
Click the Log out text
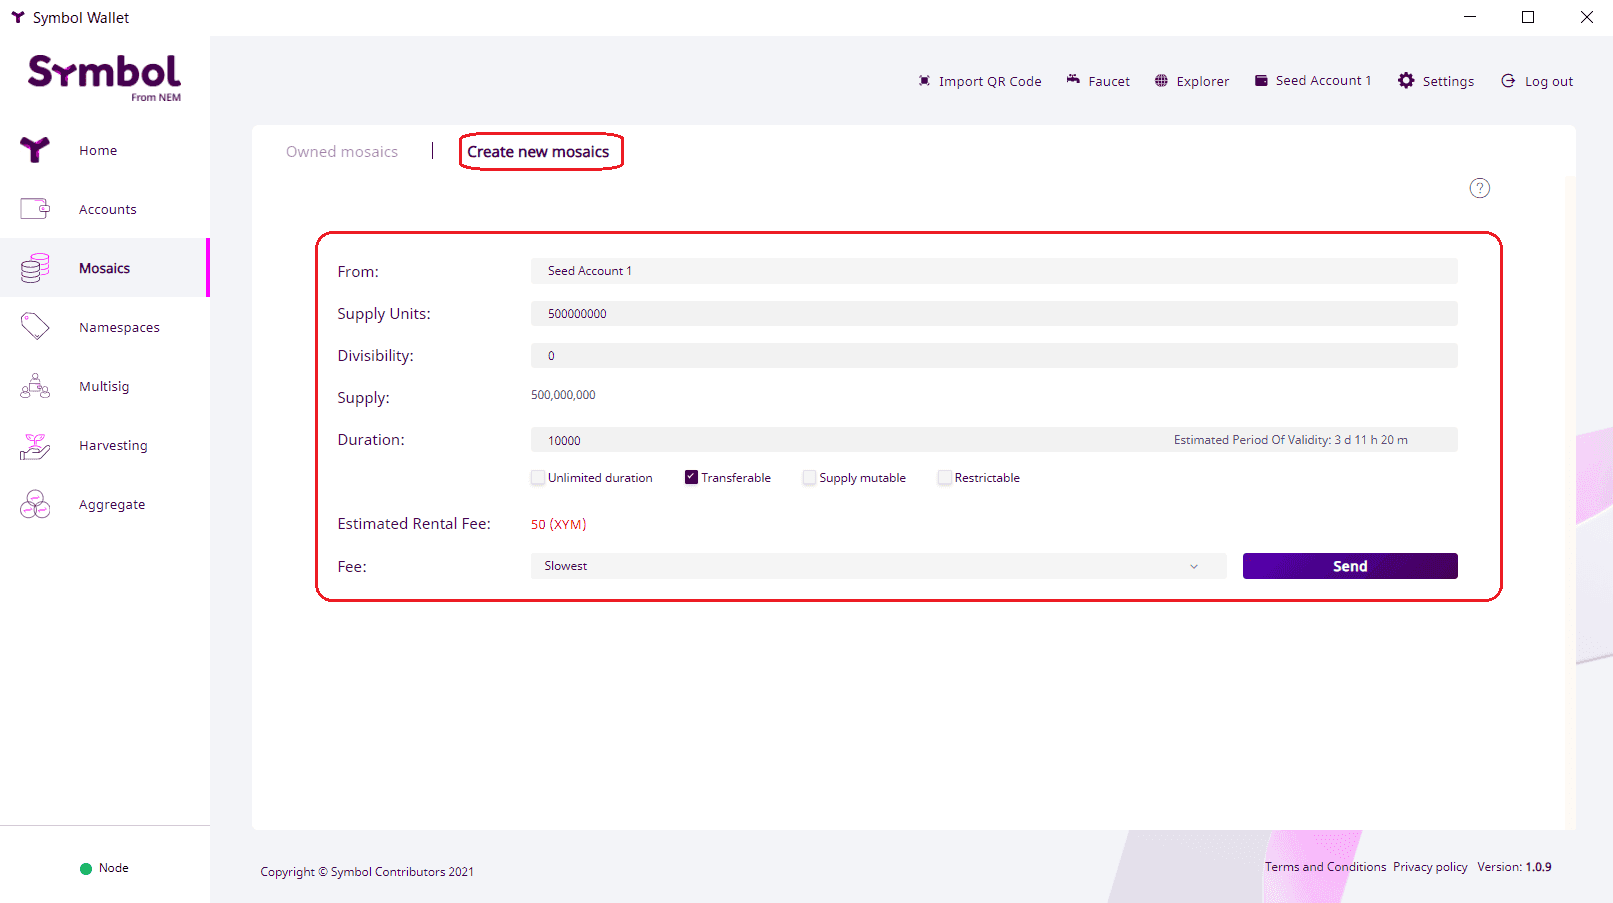point(1549,82)
